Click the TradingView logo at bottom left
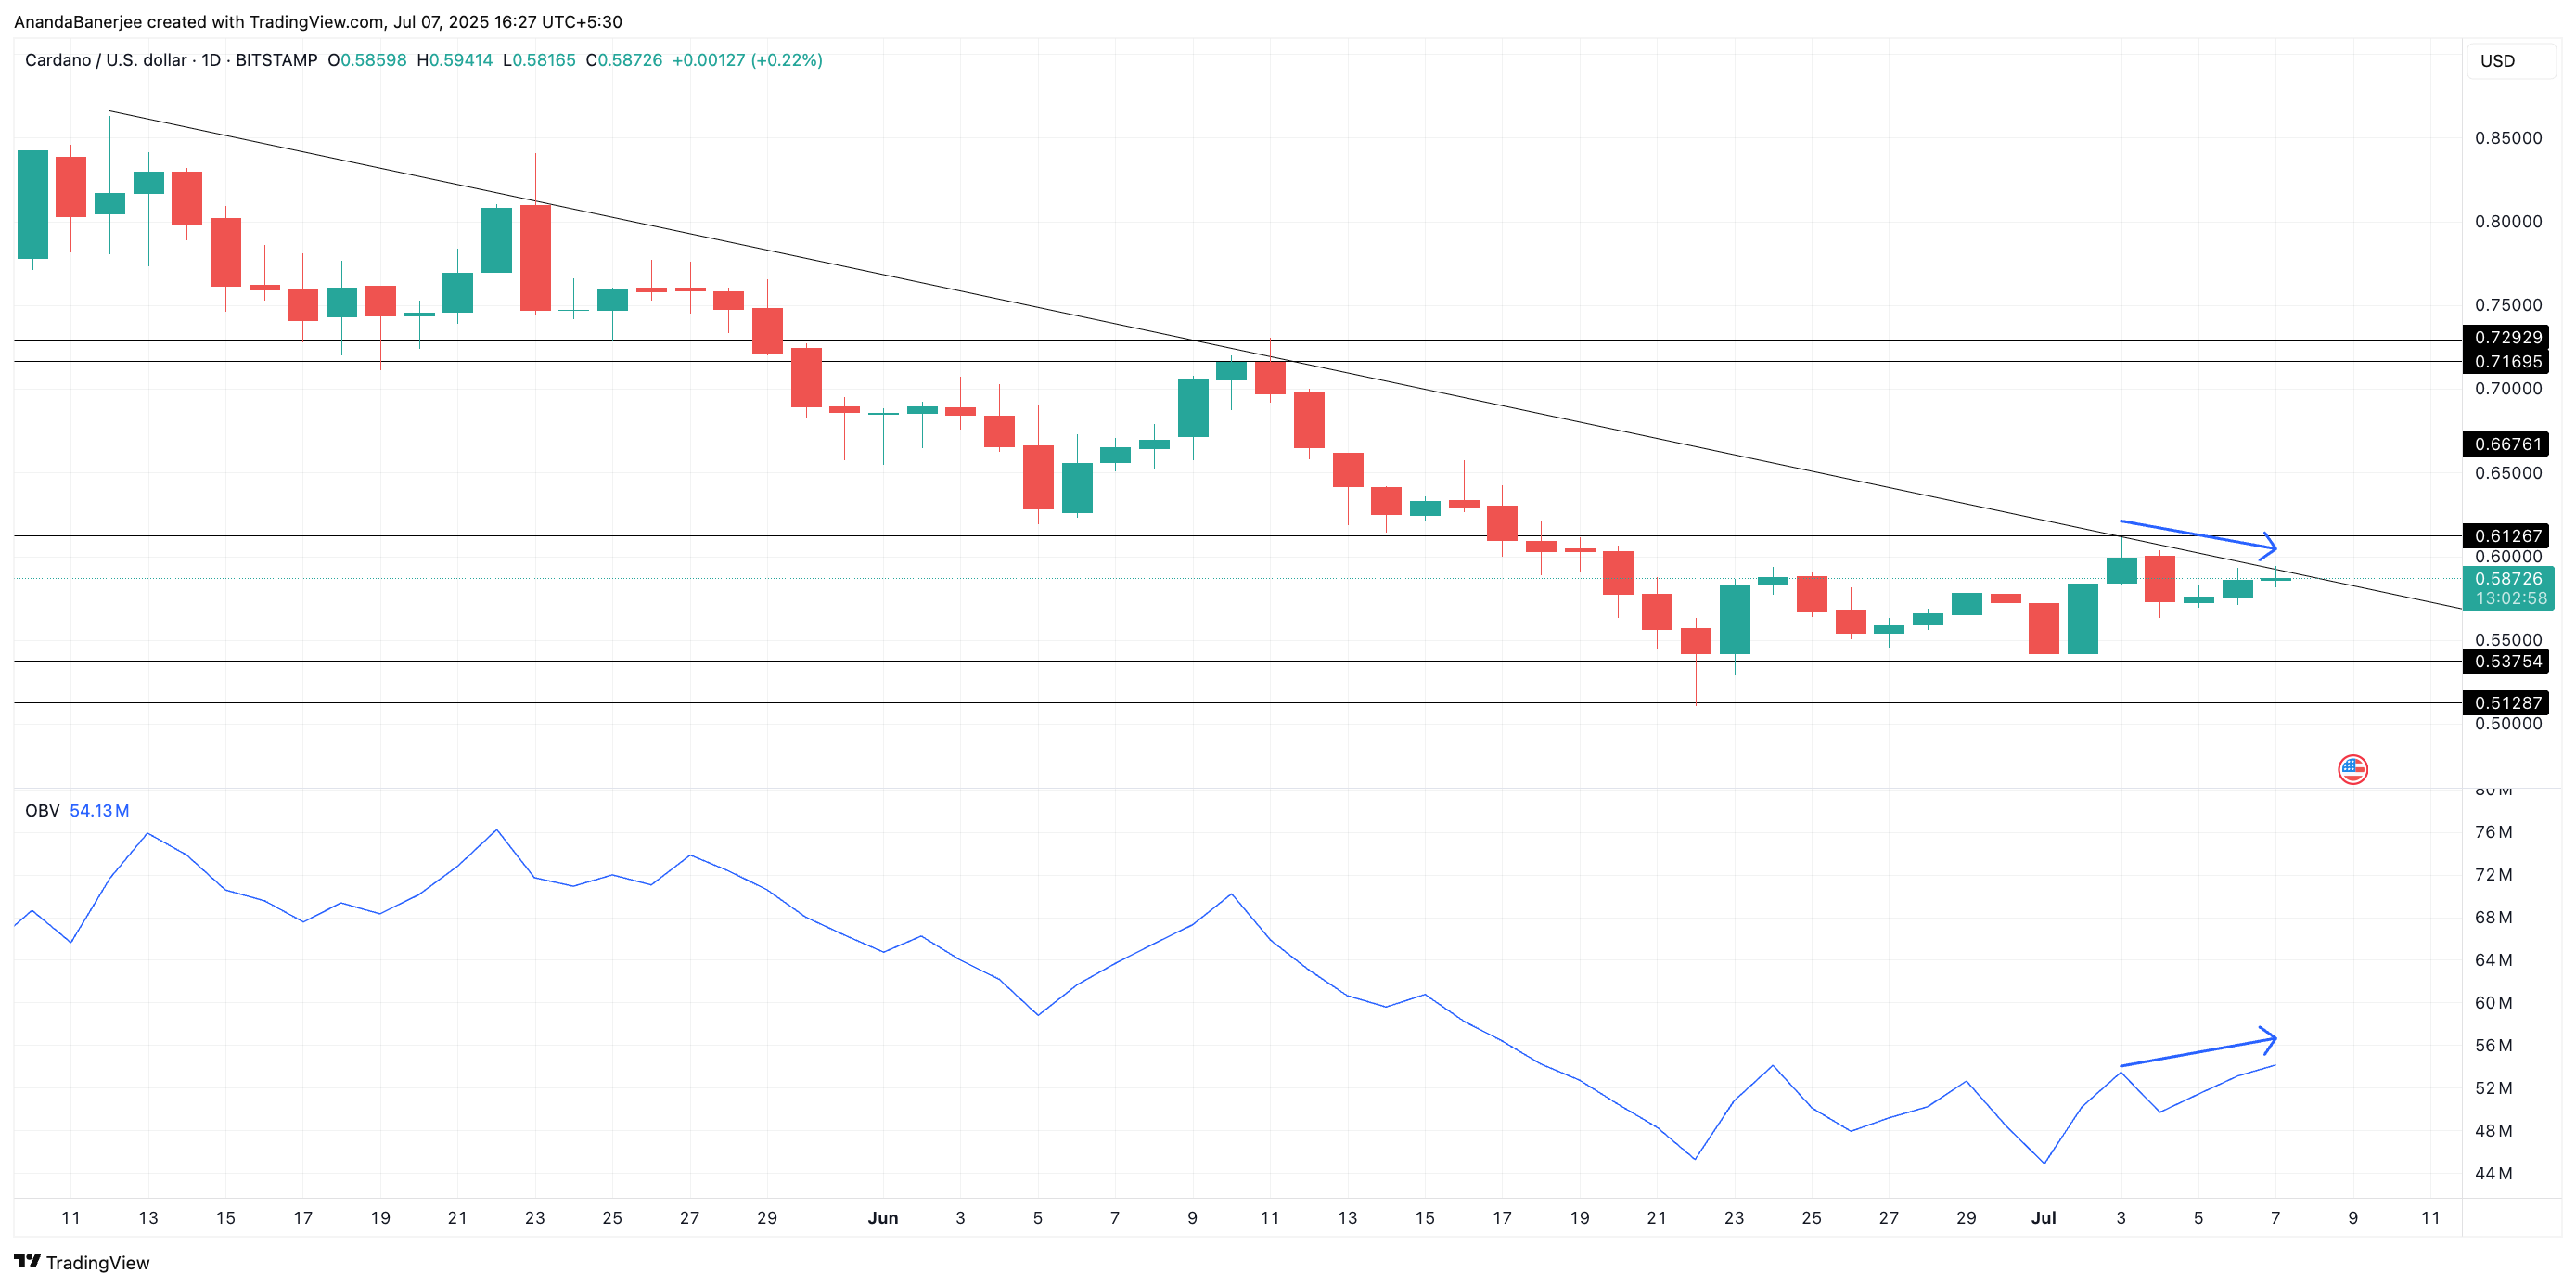The width and height of the screenshot is (2576, 1286). (x=27, y=1261)
